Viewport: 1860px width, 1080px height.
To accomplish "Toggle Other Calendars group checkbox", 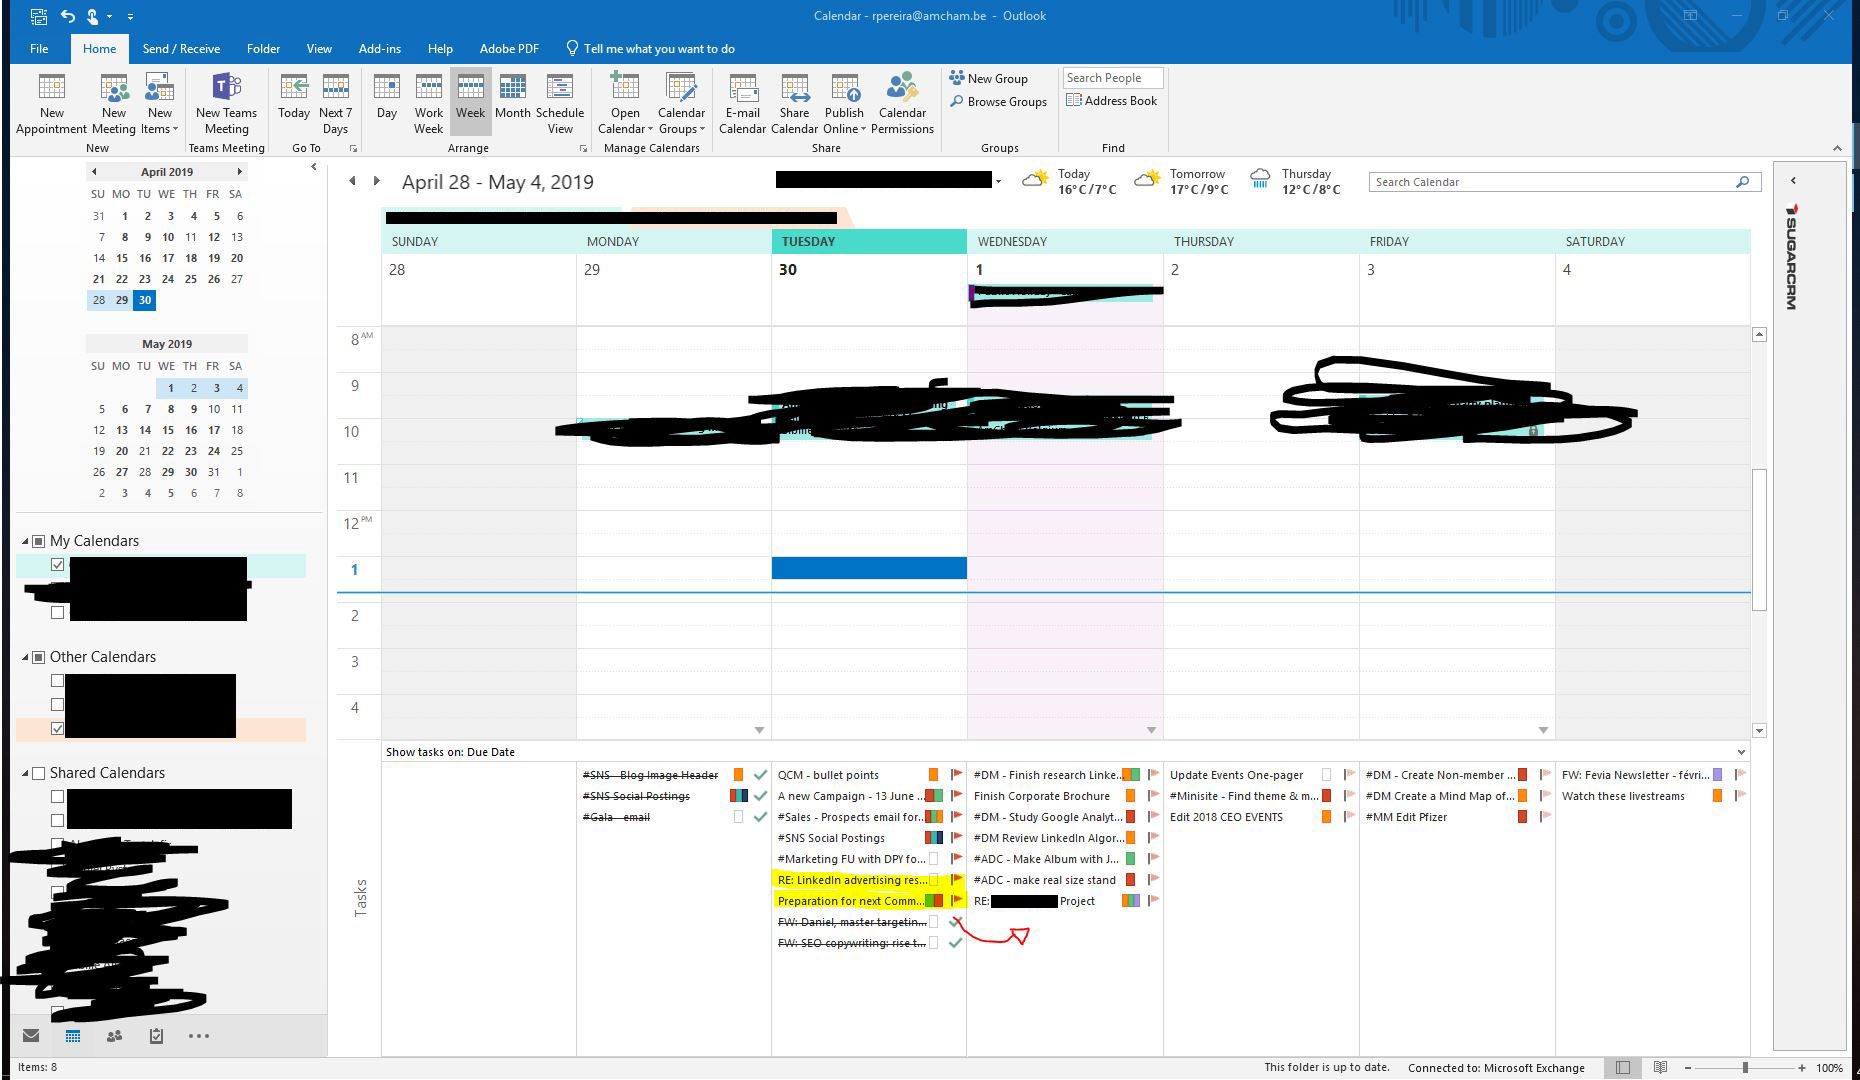I will (x=39, y=657).
